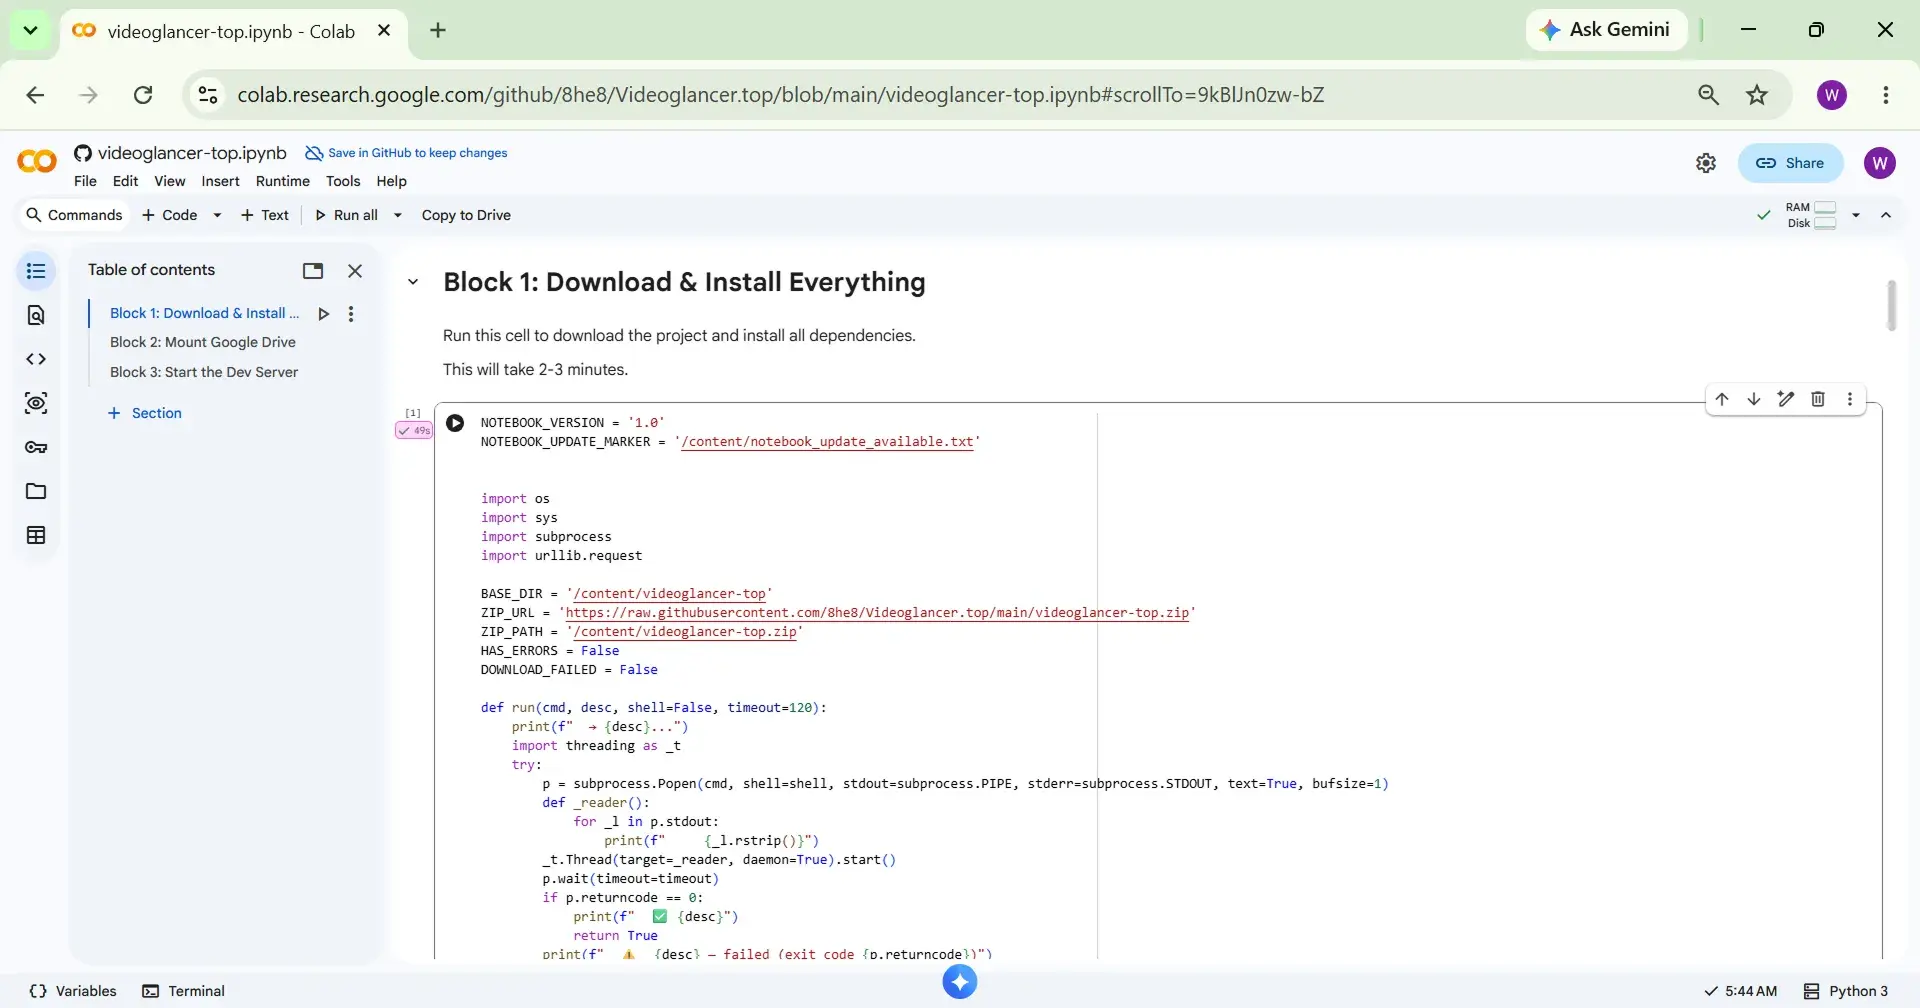Open the Tools menu
This screenshot has height=1008, width=1920.
point(343,181)
